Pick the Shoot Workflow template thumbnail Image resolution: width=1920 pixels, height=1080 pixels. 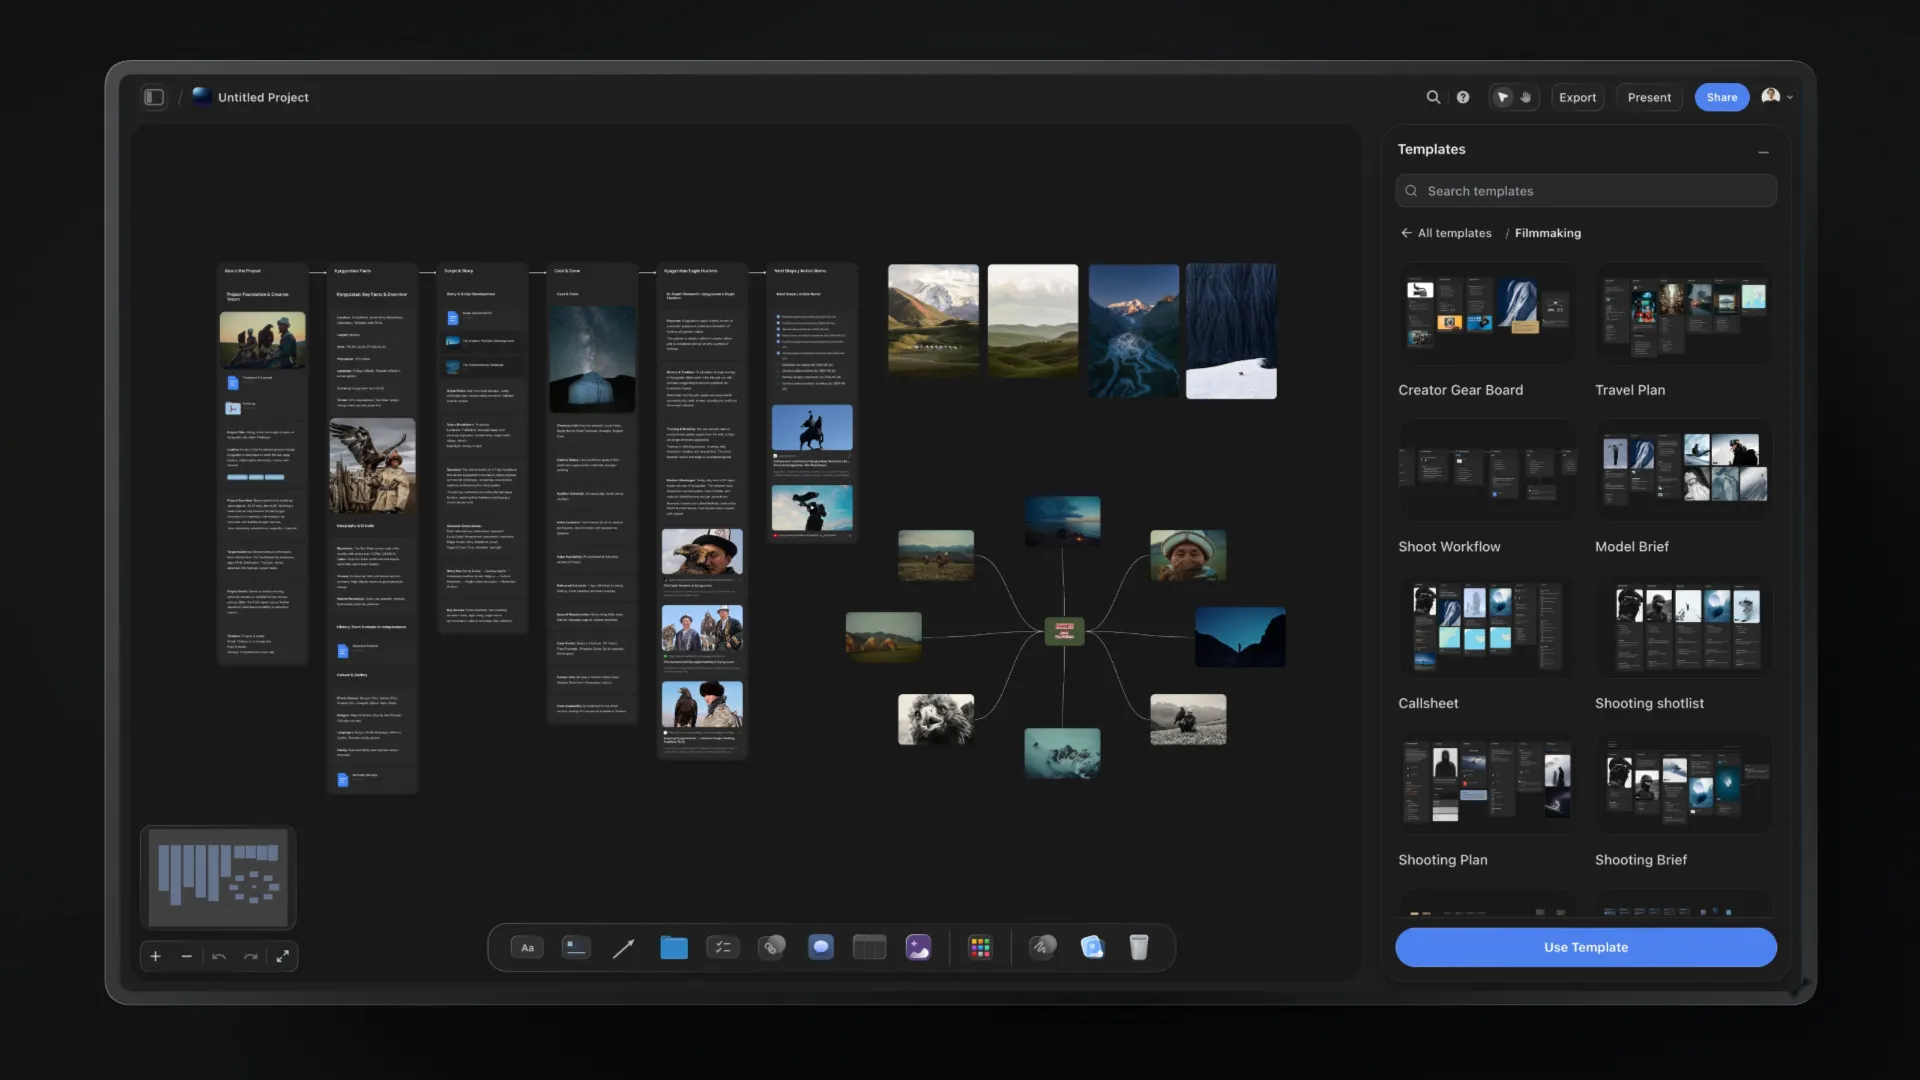click(x=1486, y=470)
